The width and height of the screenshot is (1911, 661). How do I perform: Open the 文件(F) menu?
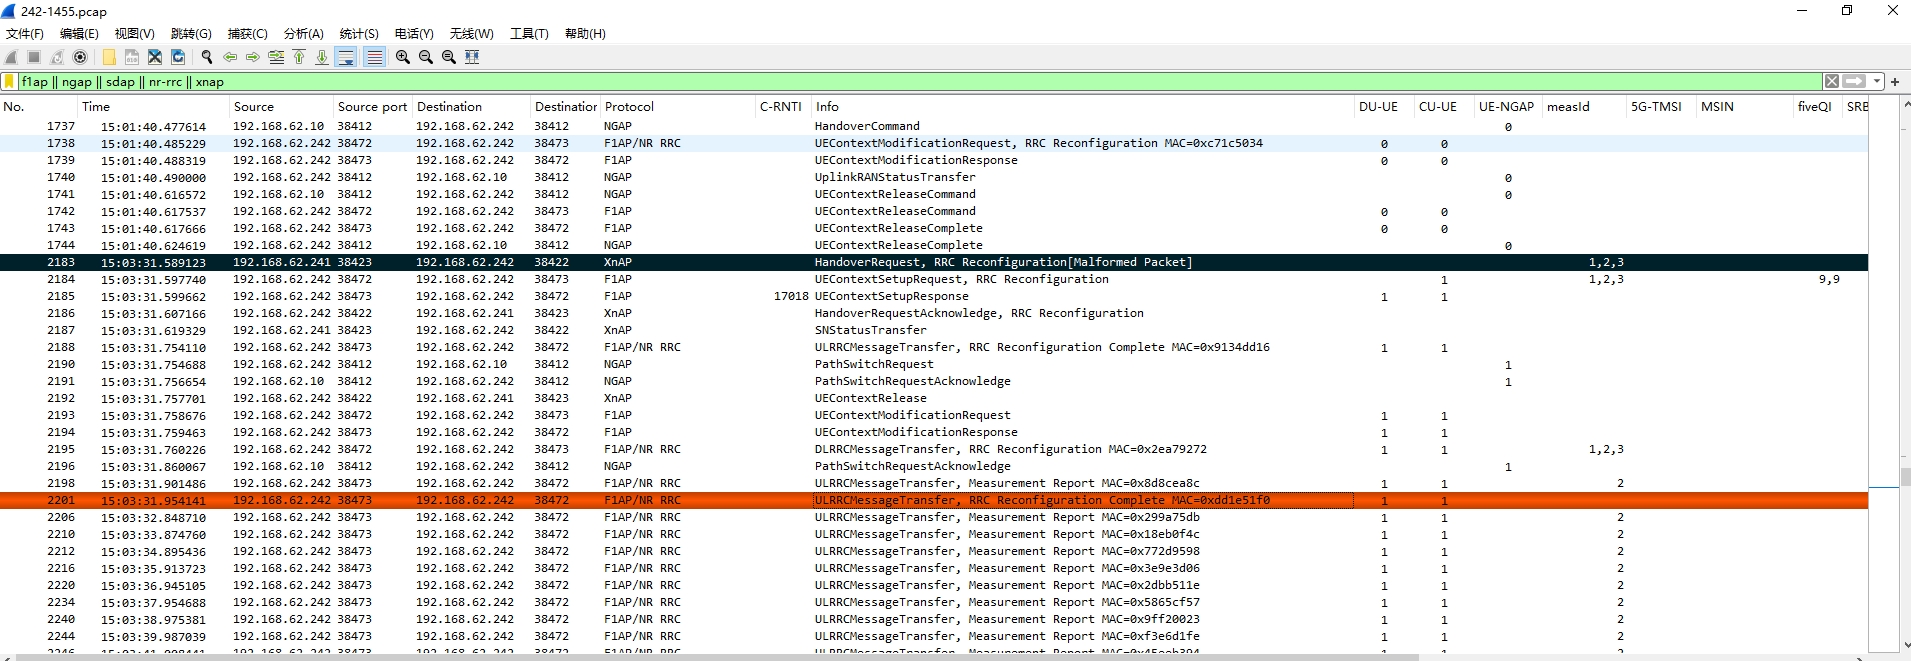tap(25, 33)
